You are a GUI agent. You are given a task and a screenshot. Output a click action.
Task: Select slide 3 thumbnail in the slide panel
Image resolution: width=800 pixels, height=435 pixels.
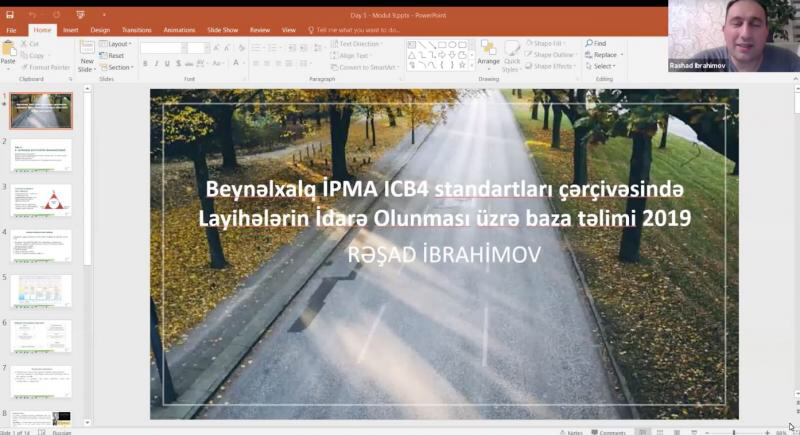tap(41, 200)
